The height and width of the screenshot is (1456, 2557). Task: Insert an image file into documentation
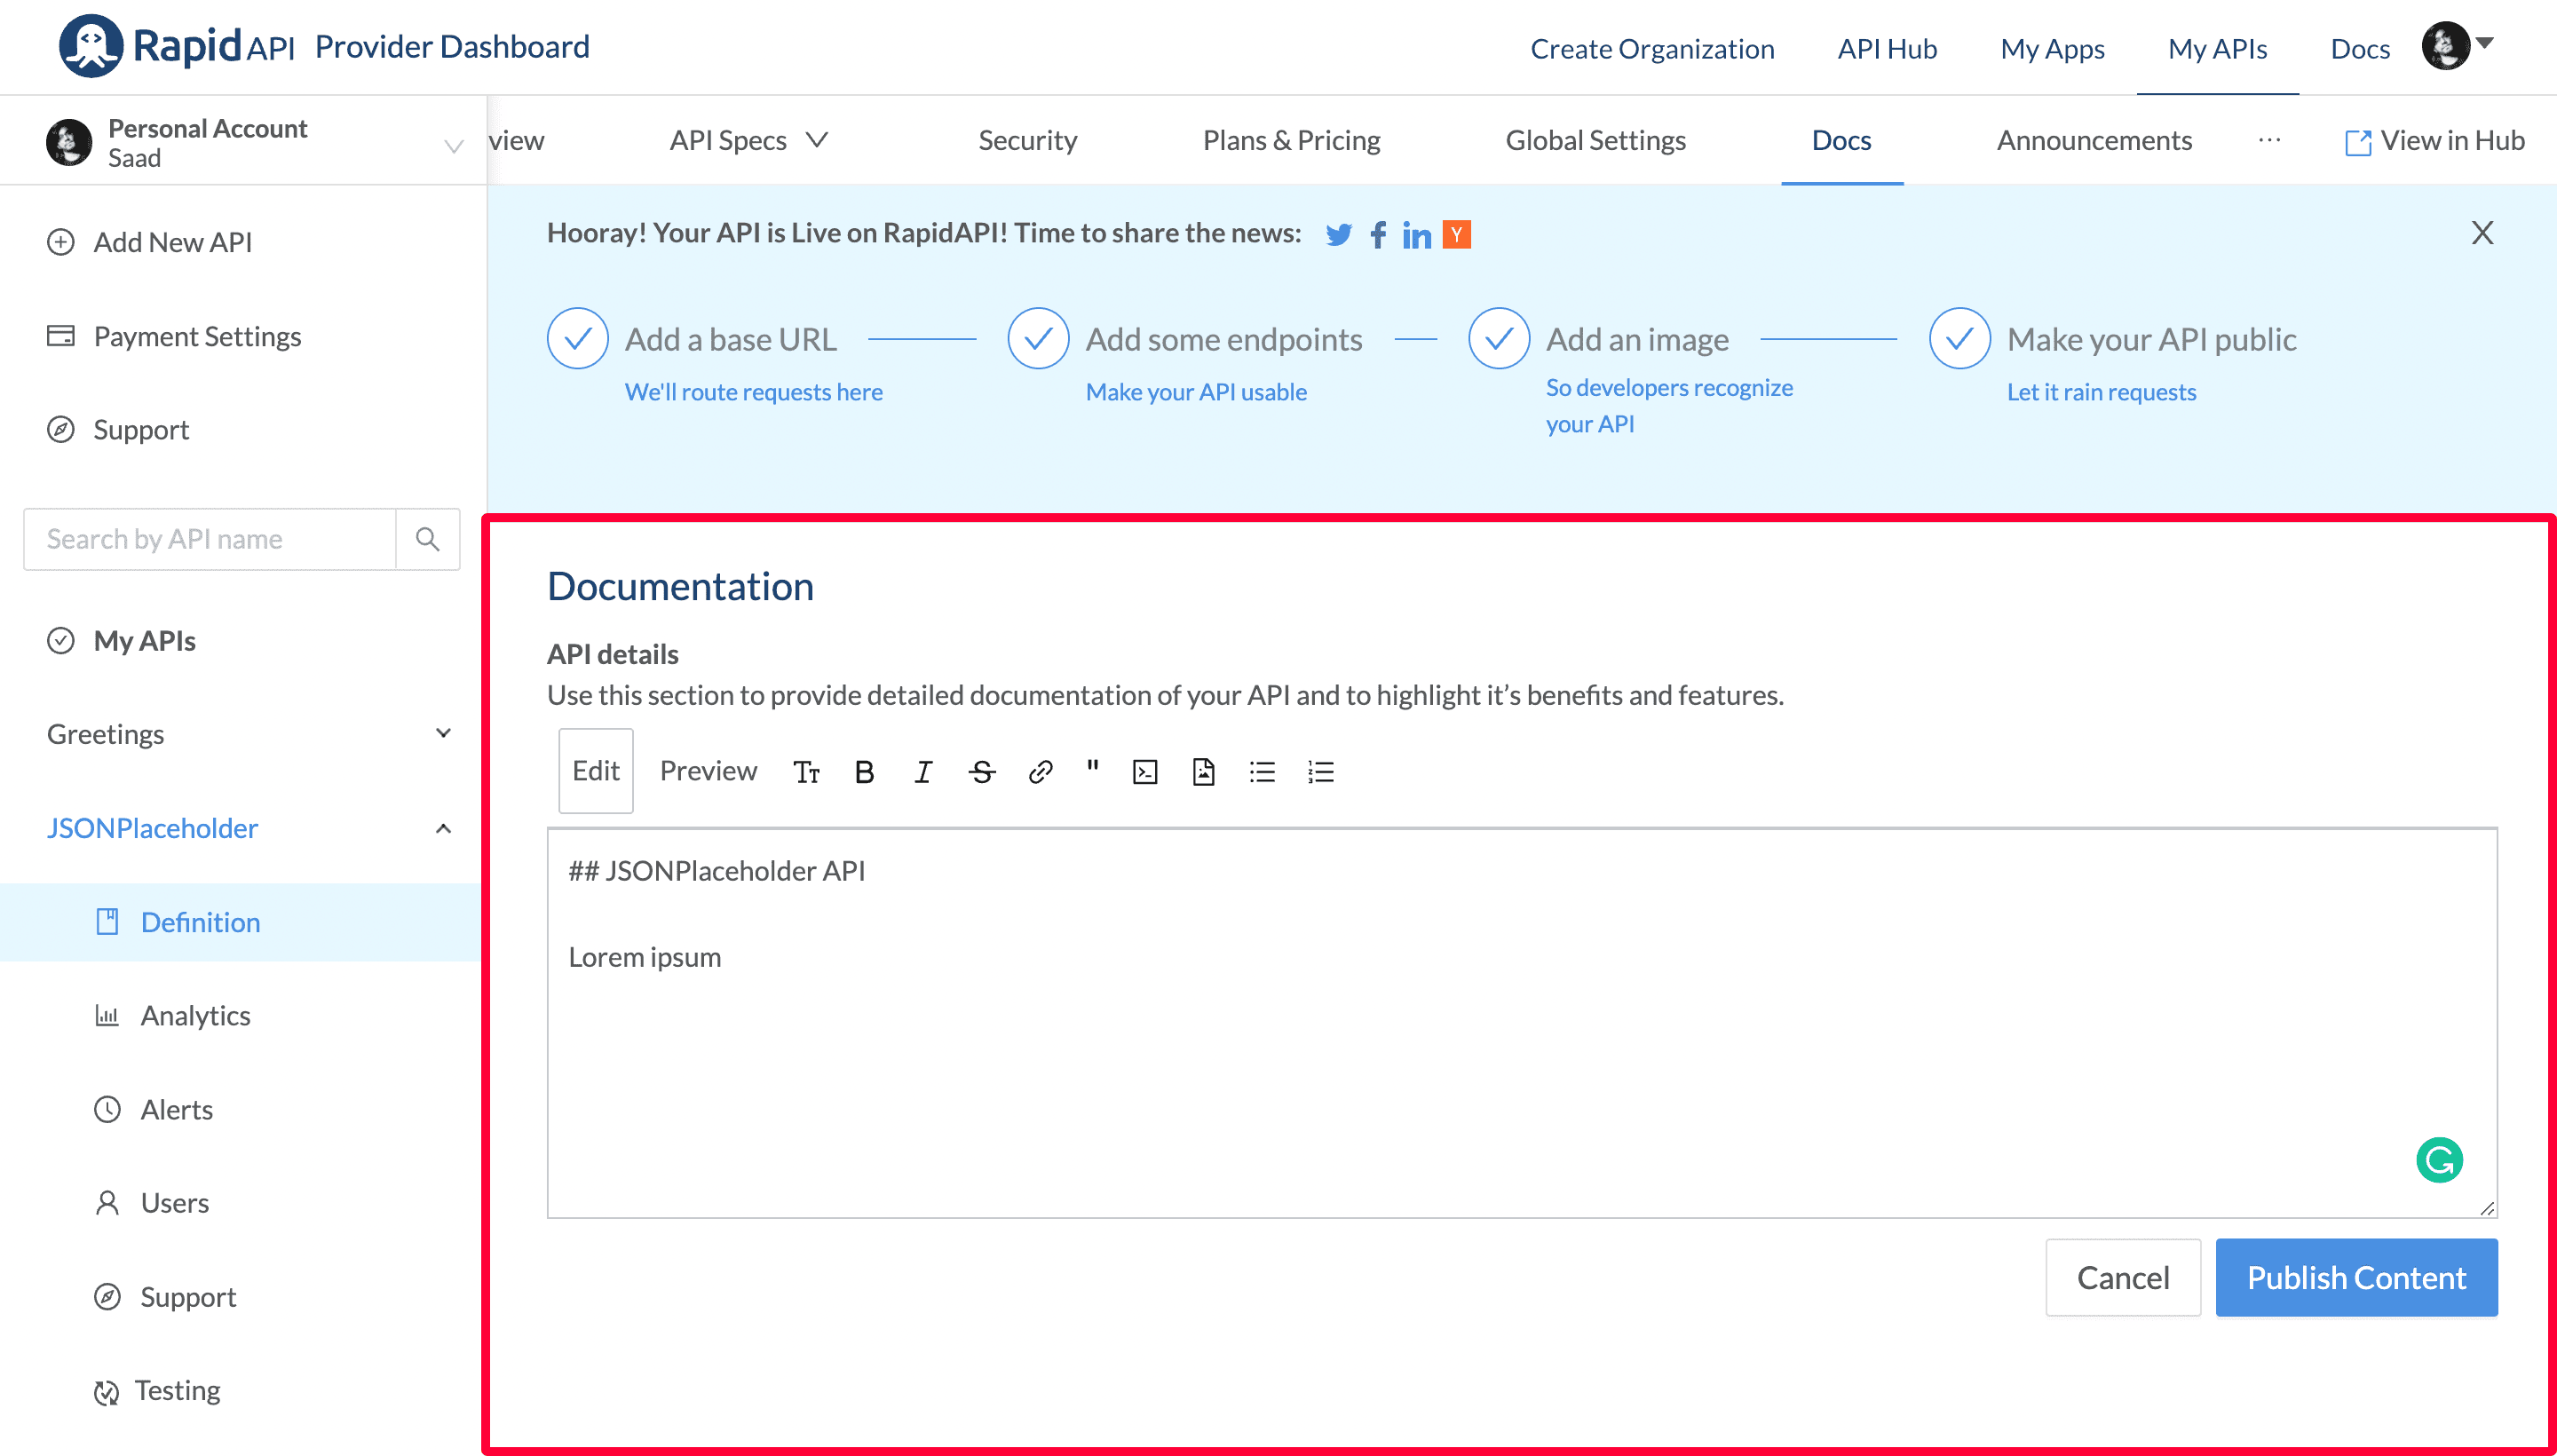pos(1203,772)
